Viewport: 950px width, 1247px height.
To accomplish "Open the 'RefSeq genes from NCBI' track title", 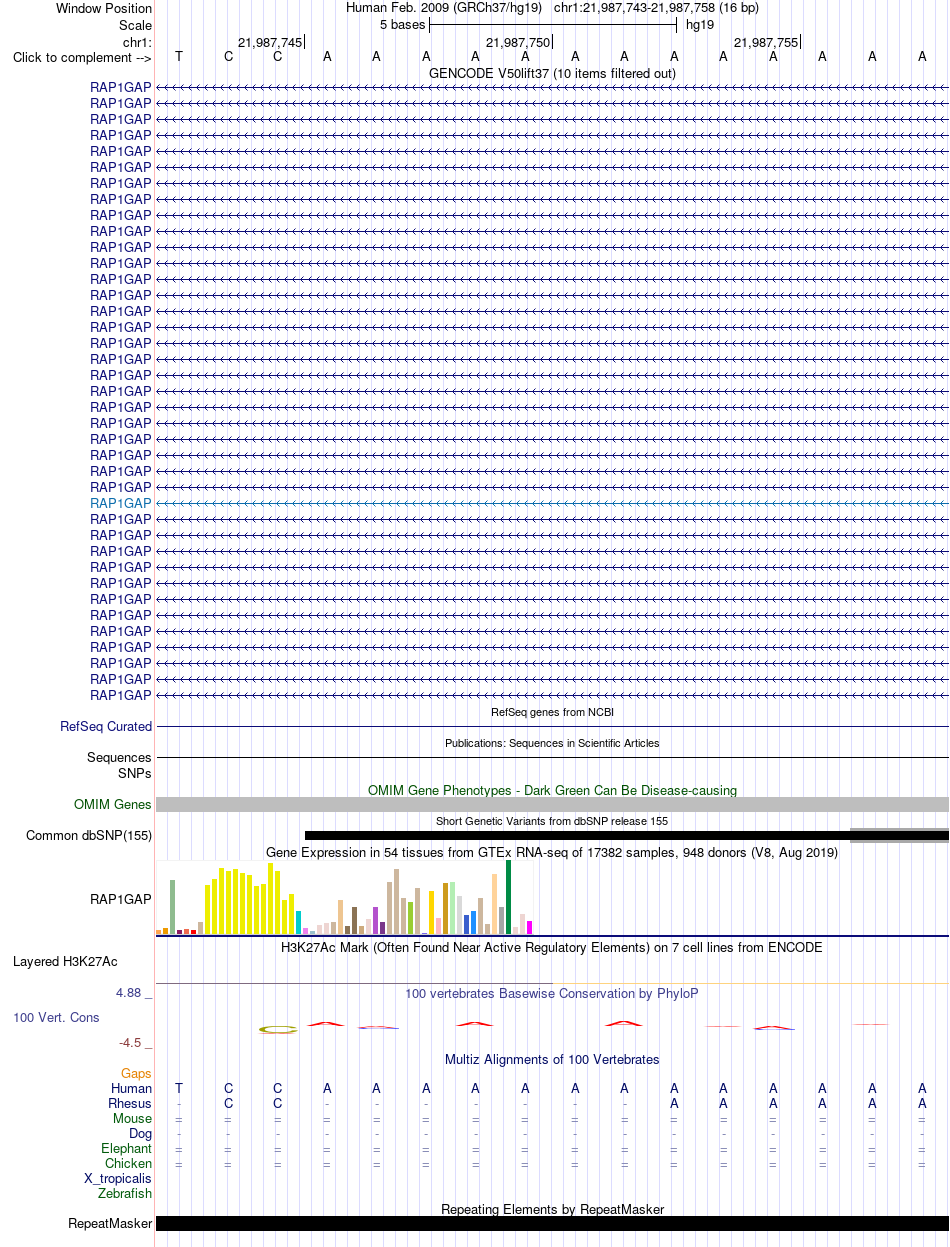I will click(x=552, y=712).
